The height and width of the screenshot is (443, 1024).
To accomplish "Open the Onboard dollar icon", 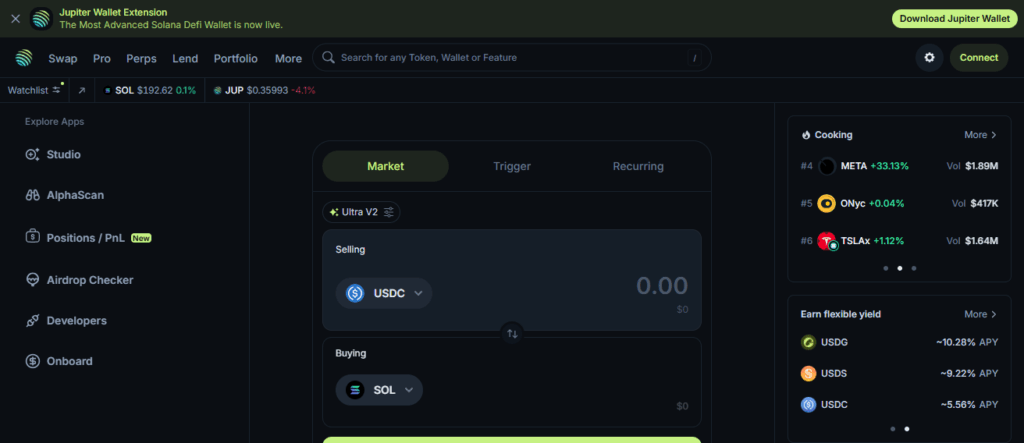I will 32,361.
